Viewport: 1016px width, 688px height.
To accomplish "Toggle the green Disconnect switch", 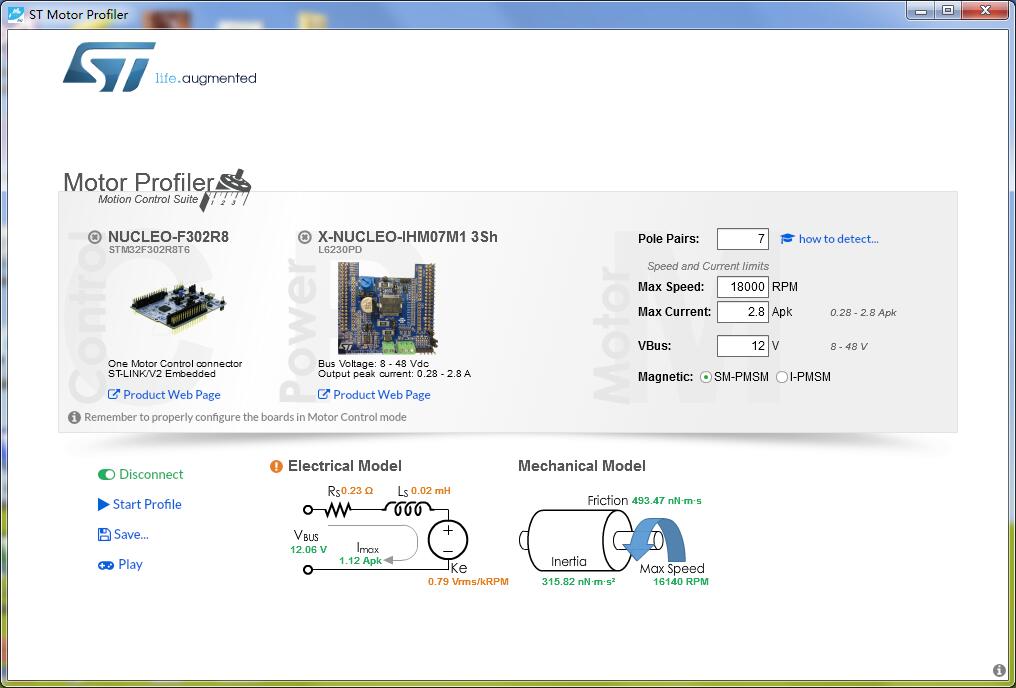I will pos(106,475).
